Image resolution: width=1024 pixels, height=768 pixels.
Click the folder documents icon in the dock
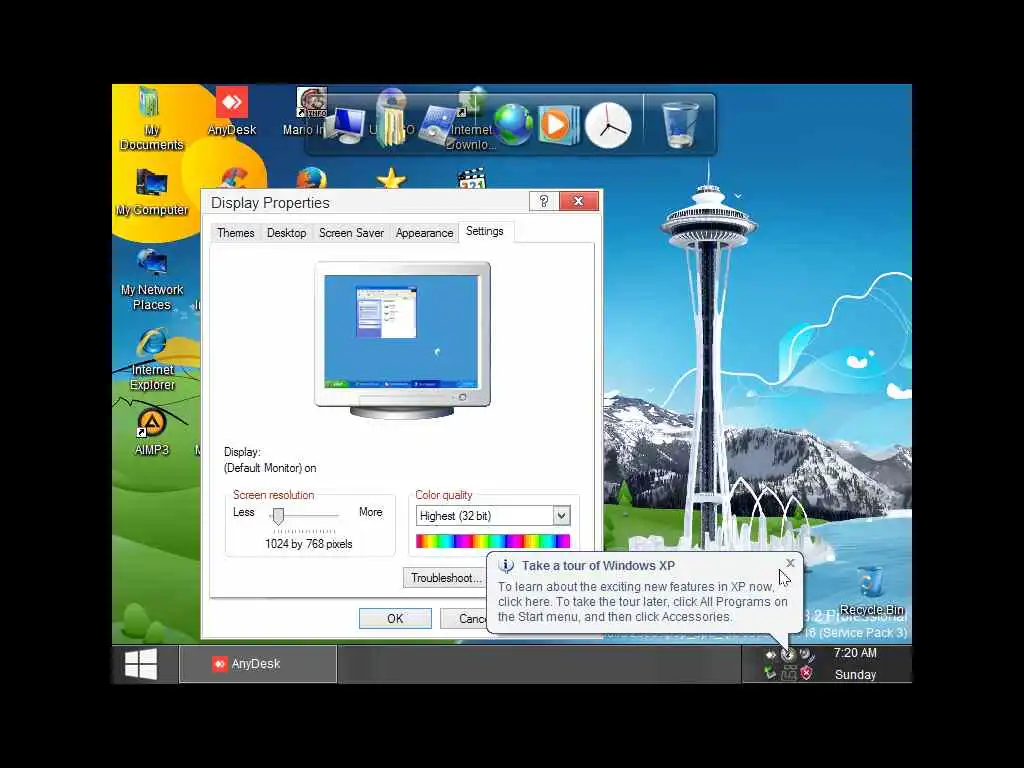pos(391,124)
